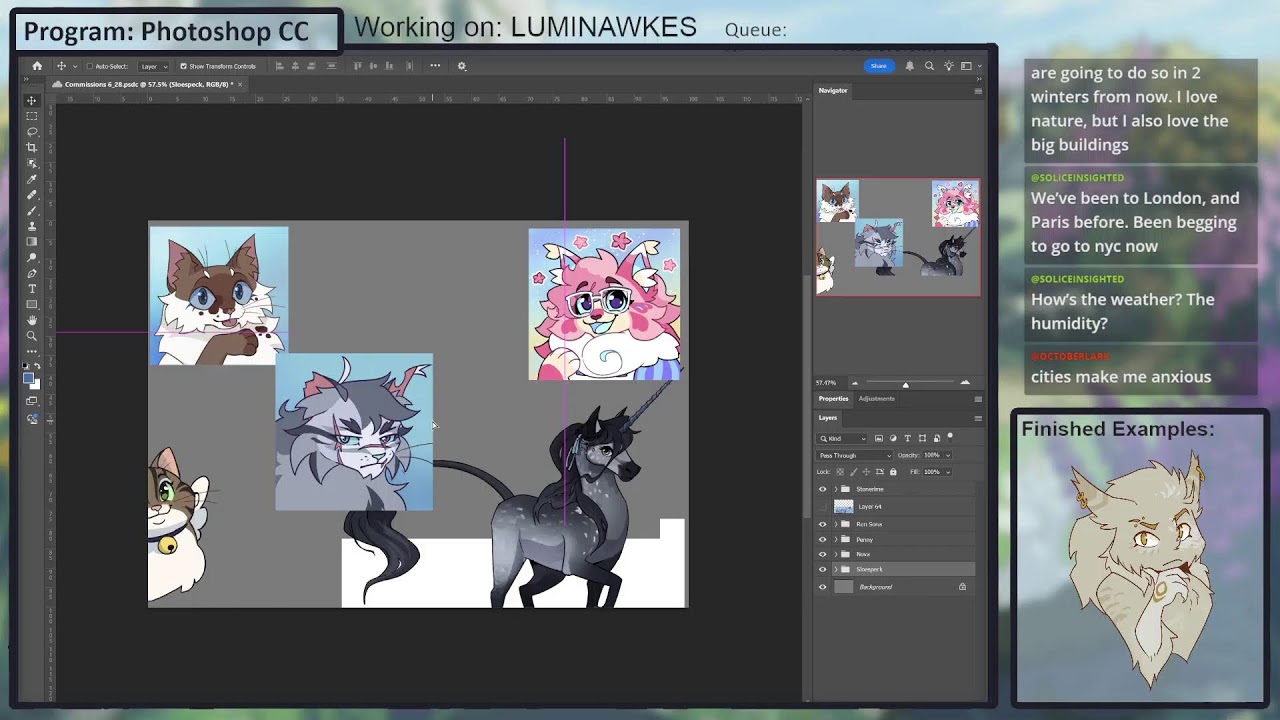Click the Lock all padlock icon
This screenshot has width=1280, height=720.
point(893,471)
